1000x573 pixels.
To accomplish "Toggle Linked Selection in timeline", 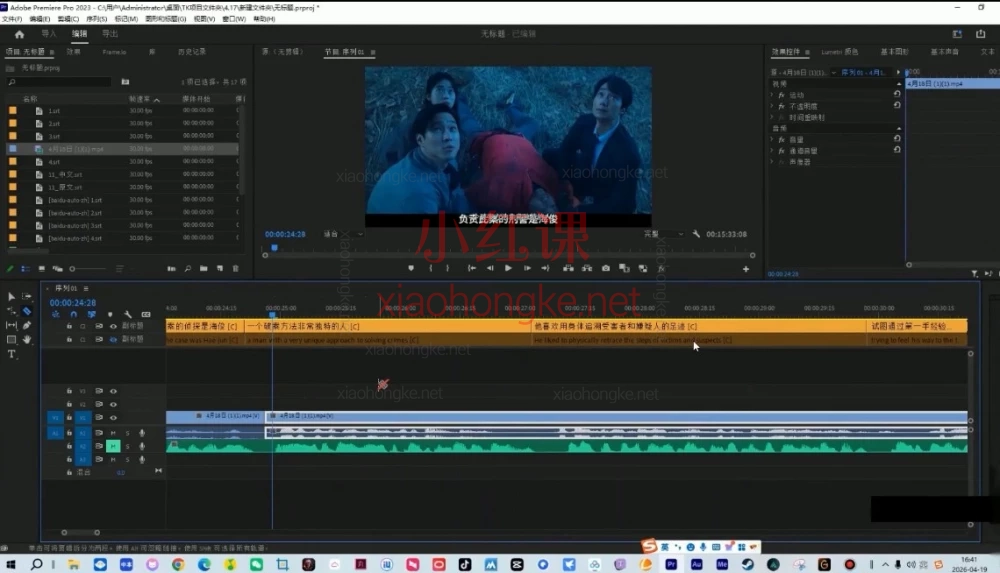I will (x=91, y=315).
